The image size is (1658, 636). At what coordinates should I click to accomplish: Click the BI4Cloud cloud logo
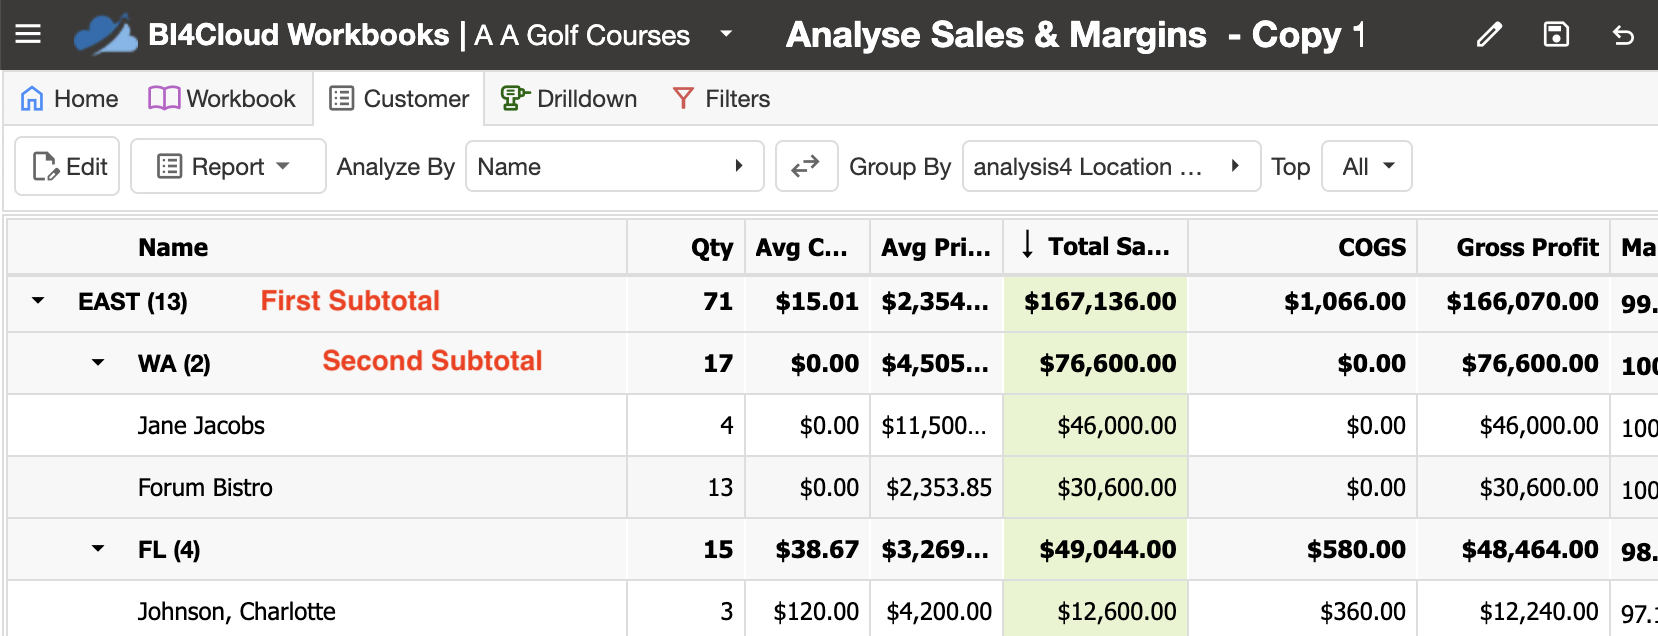coord(105,35)
